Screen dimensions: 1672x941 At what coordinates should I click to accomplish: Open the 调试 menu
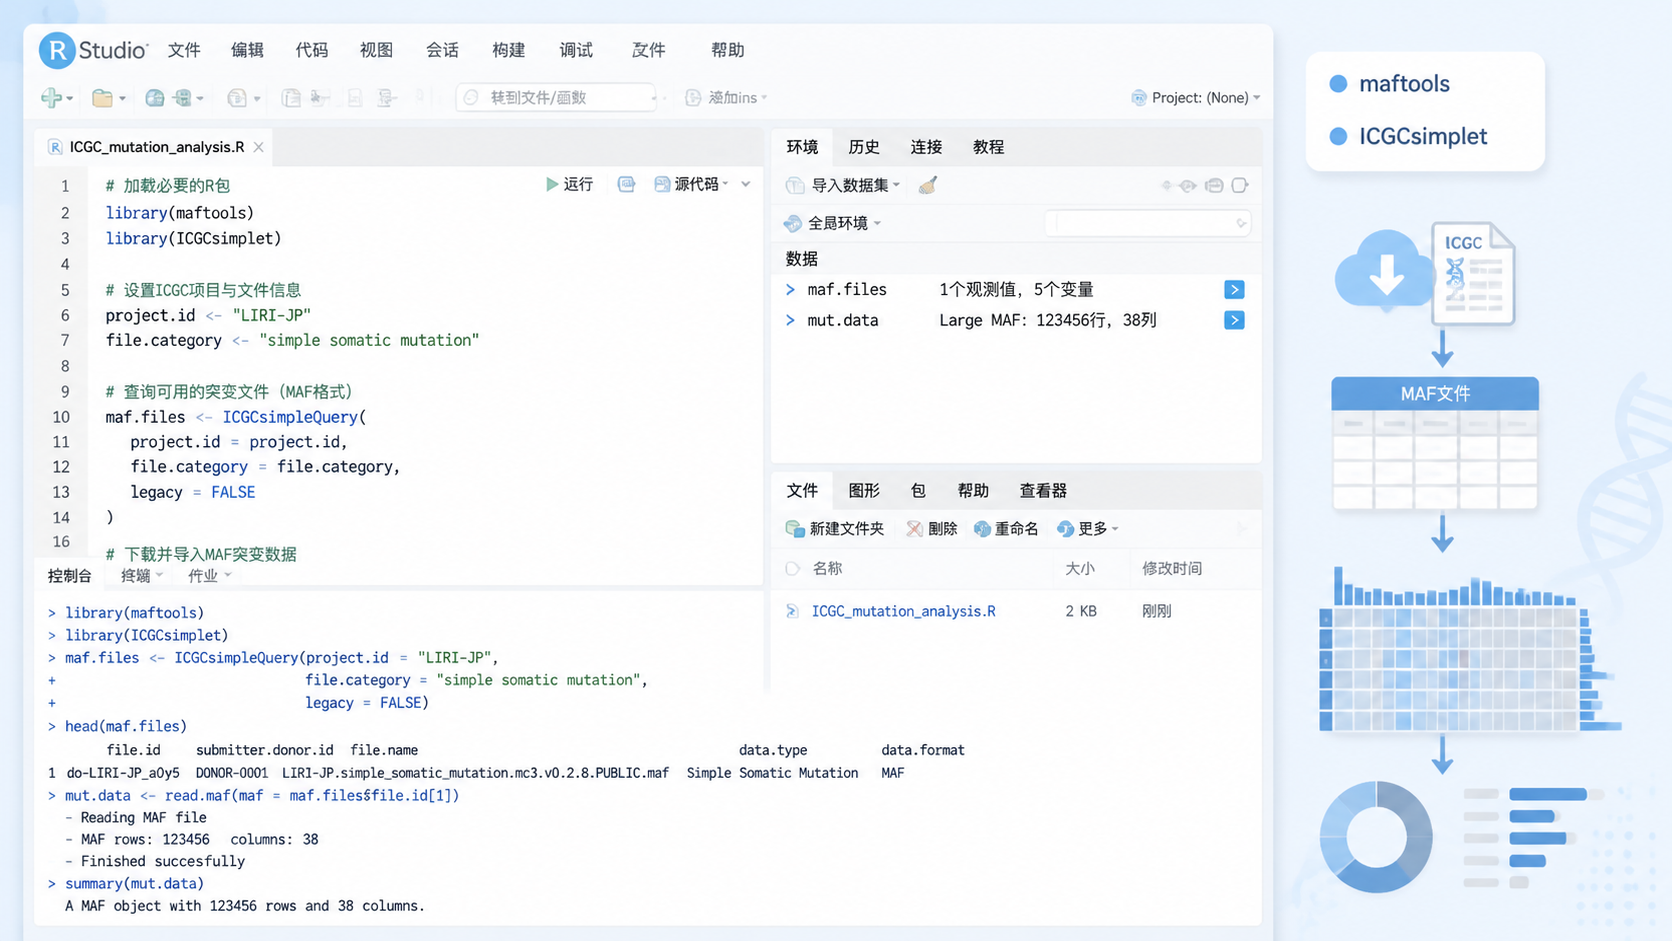(576, 50)
